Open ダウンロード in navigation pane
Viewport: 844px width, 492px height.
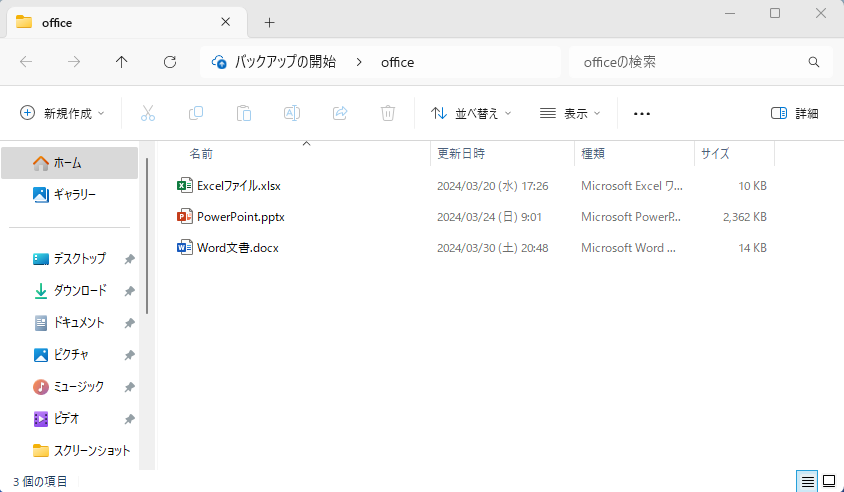pyautogui.click(x=69, y=291)
